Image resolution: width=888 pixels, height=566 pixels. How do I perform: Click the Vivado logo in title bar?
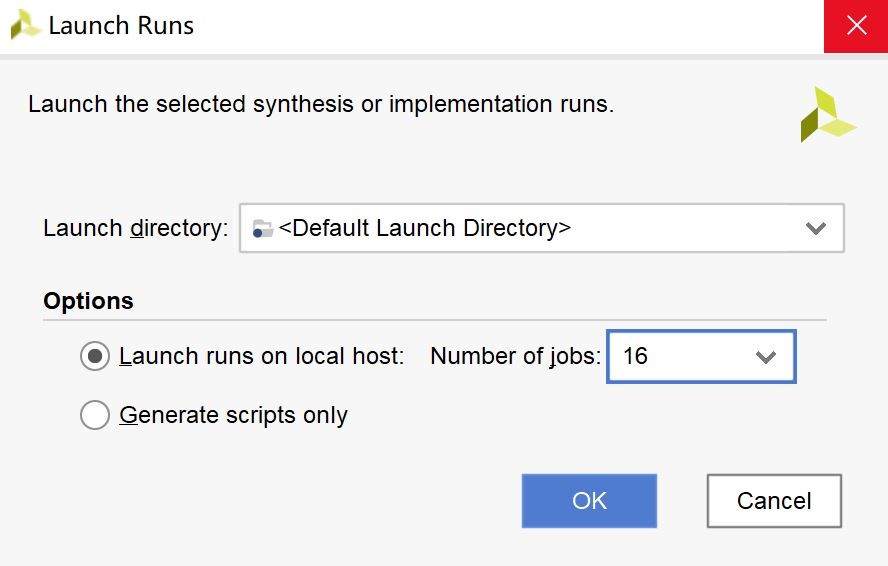[x=25, y=25]
